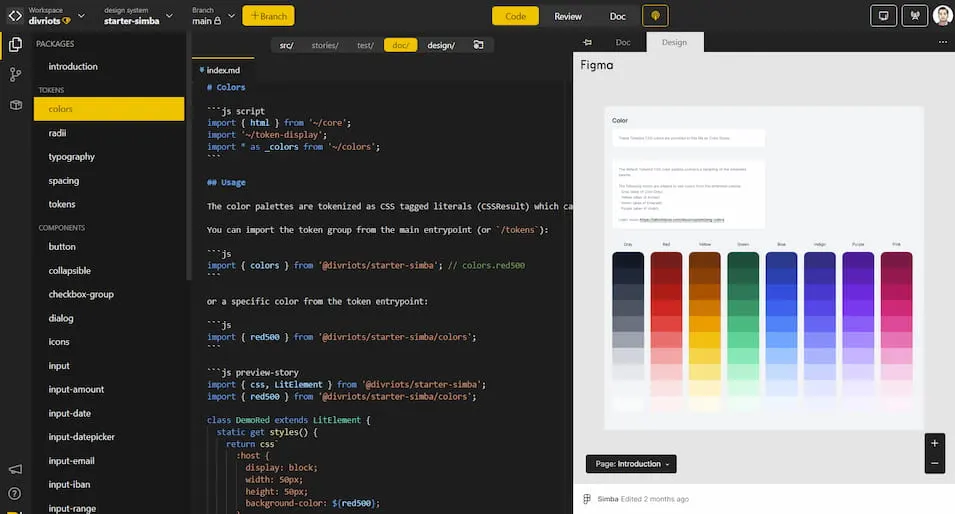Open the help question mark icon
The height and width of the screenshot is (514, 955).
[15, 493]
